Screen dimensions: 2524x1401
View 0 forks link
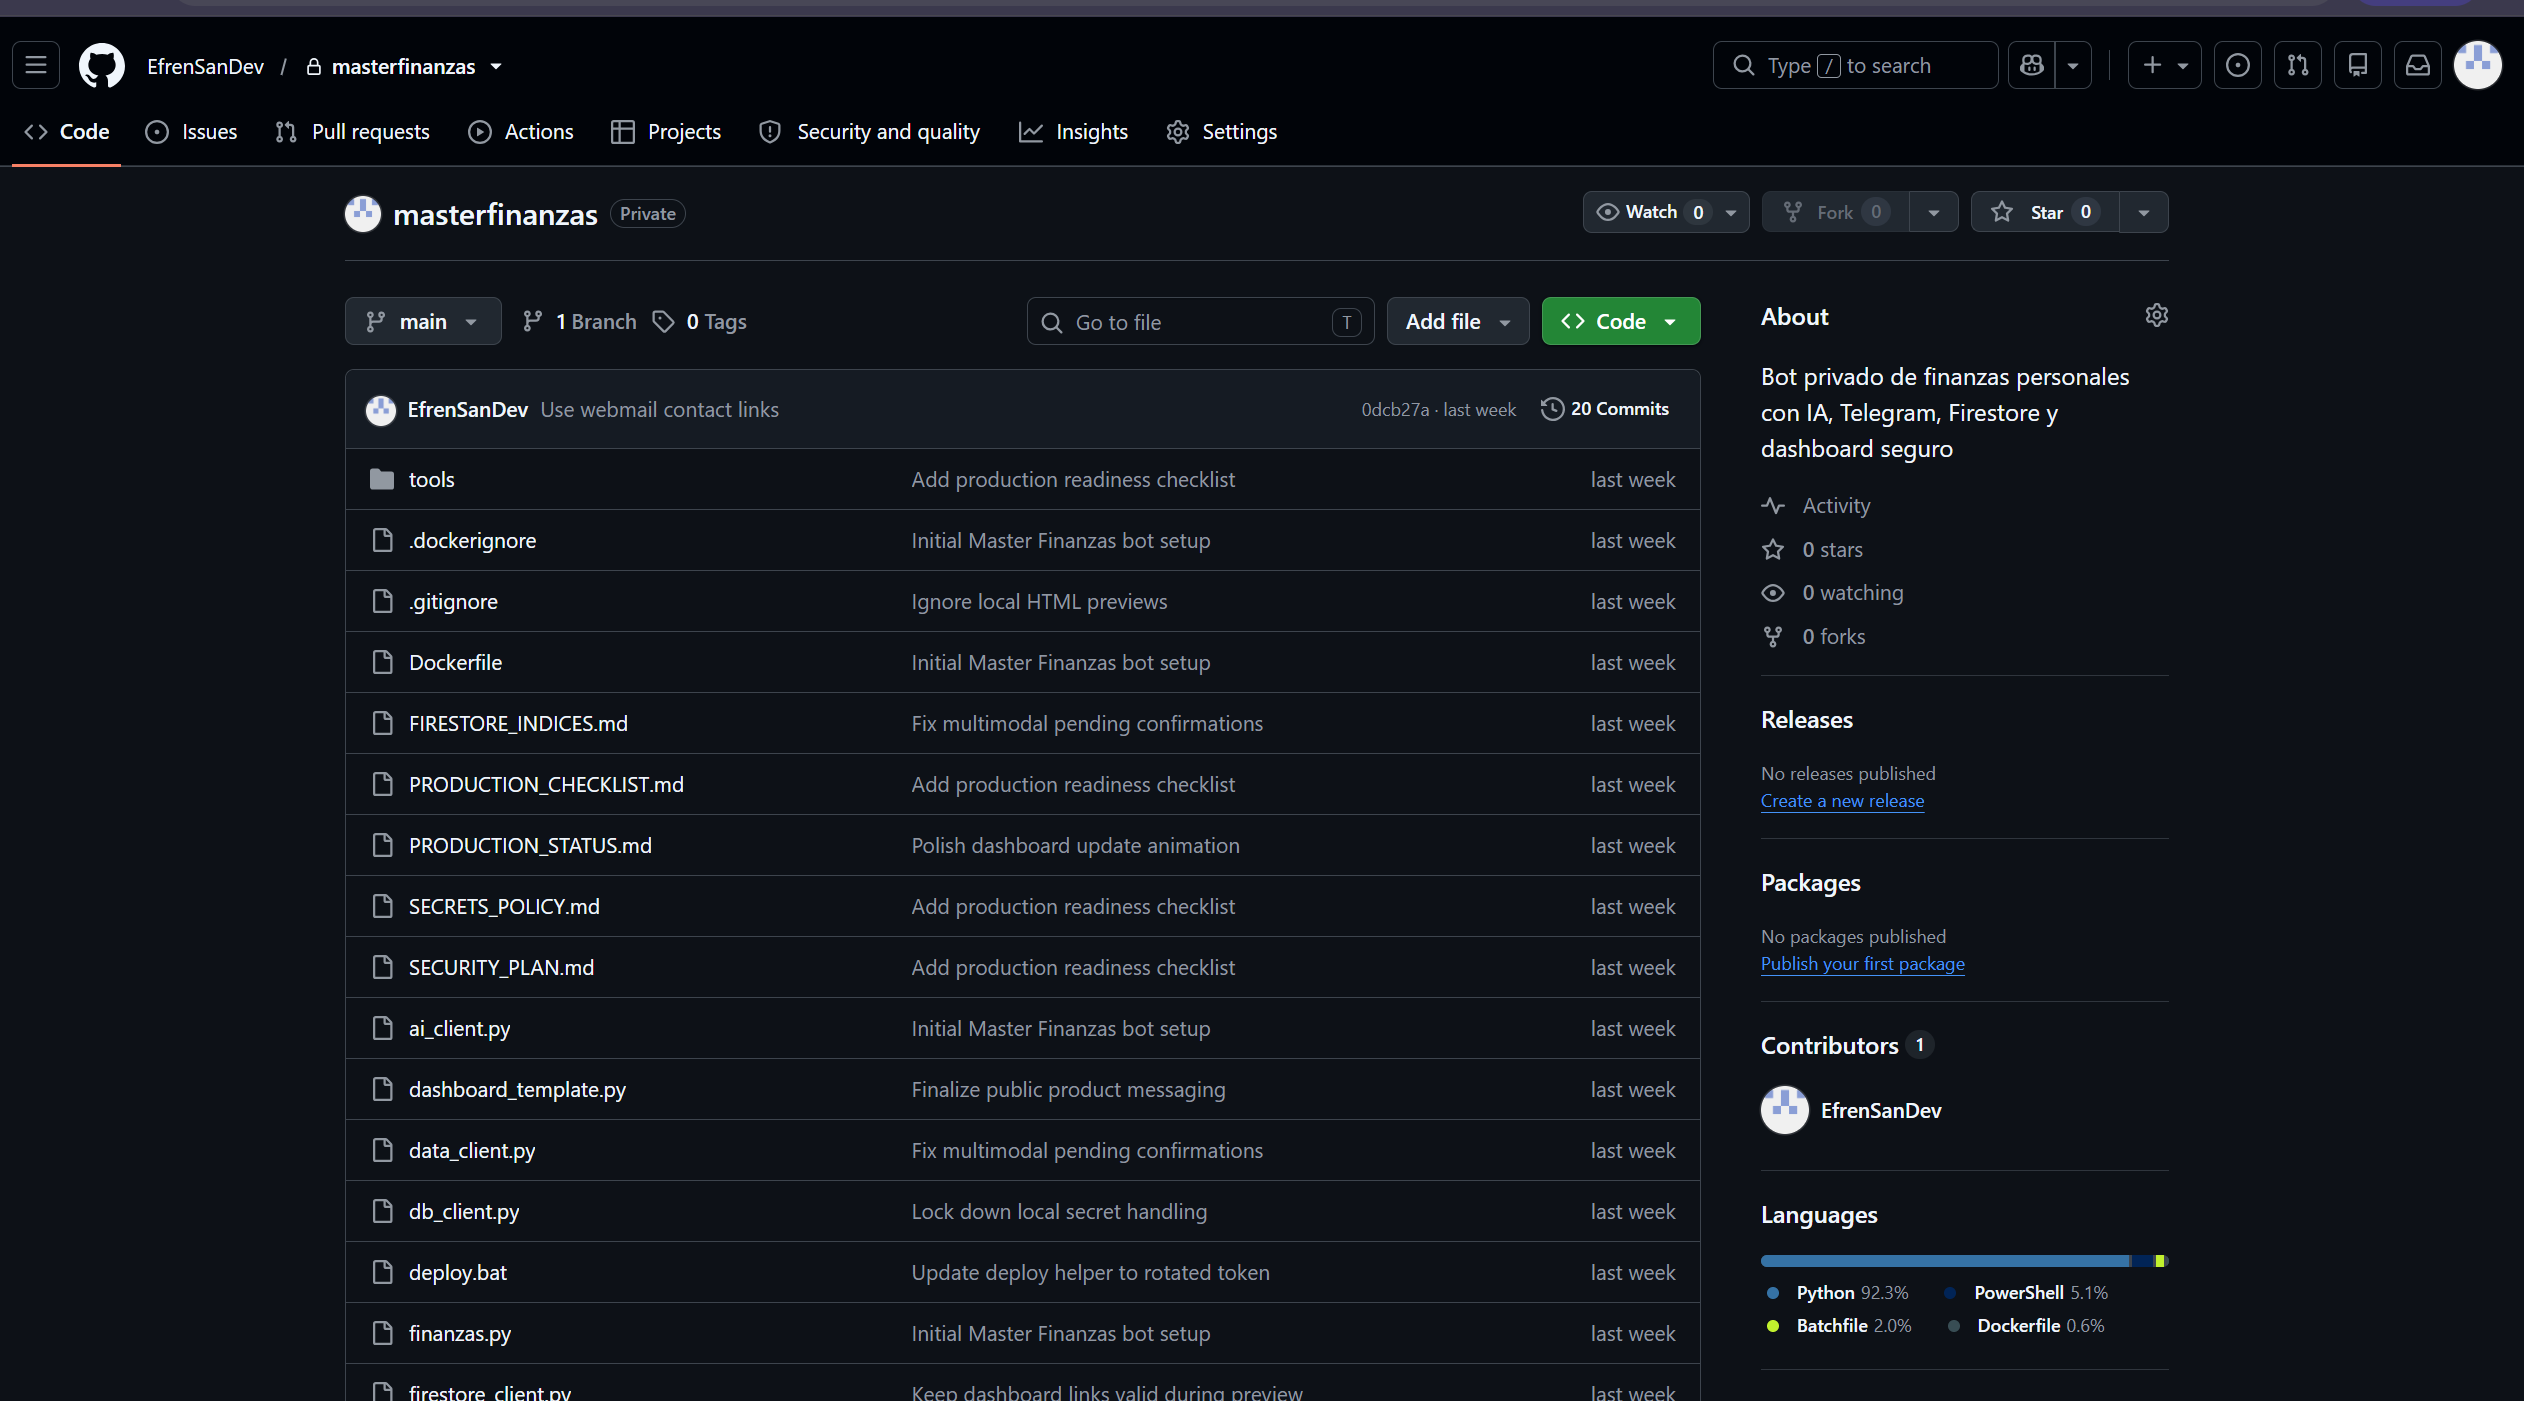tap(1833, 637)
